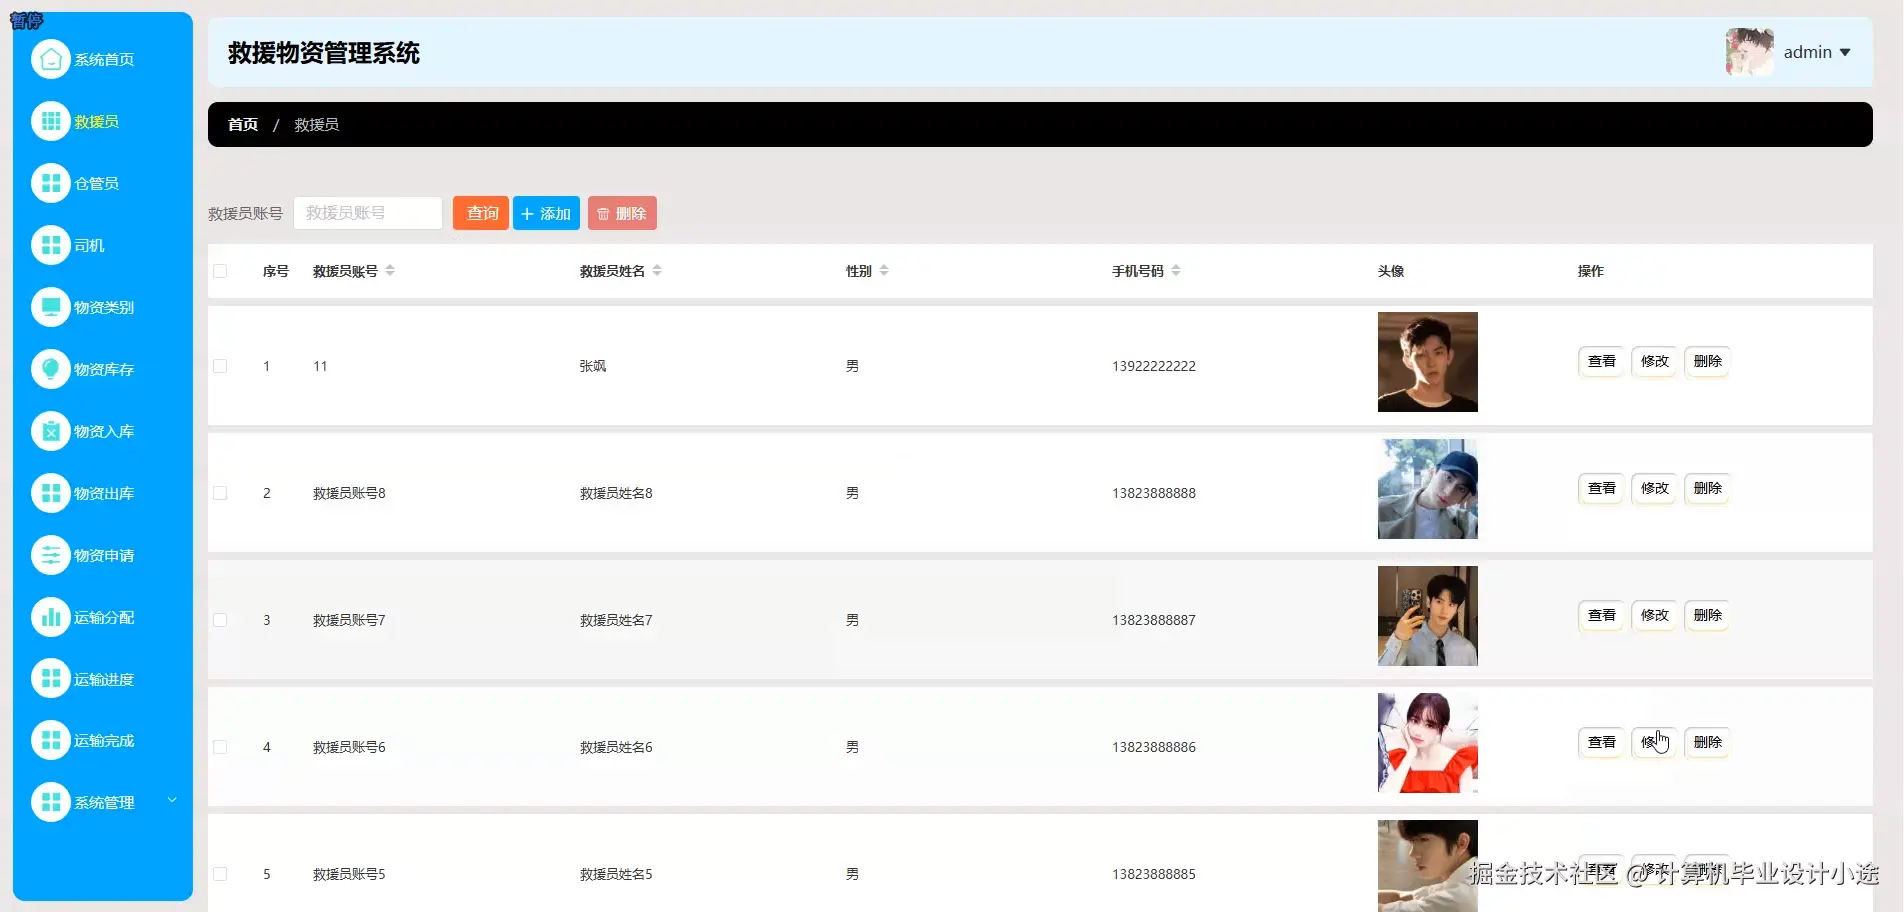Click phone number 13922222222
Image resolution: width=1904 pixels, height=912 pixels.
tap(1154, 366)
